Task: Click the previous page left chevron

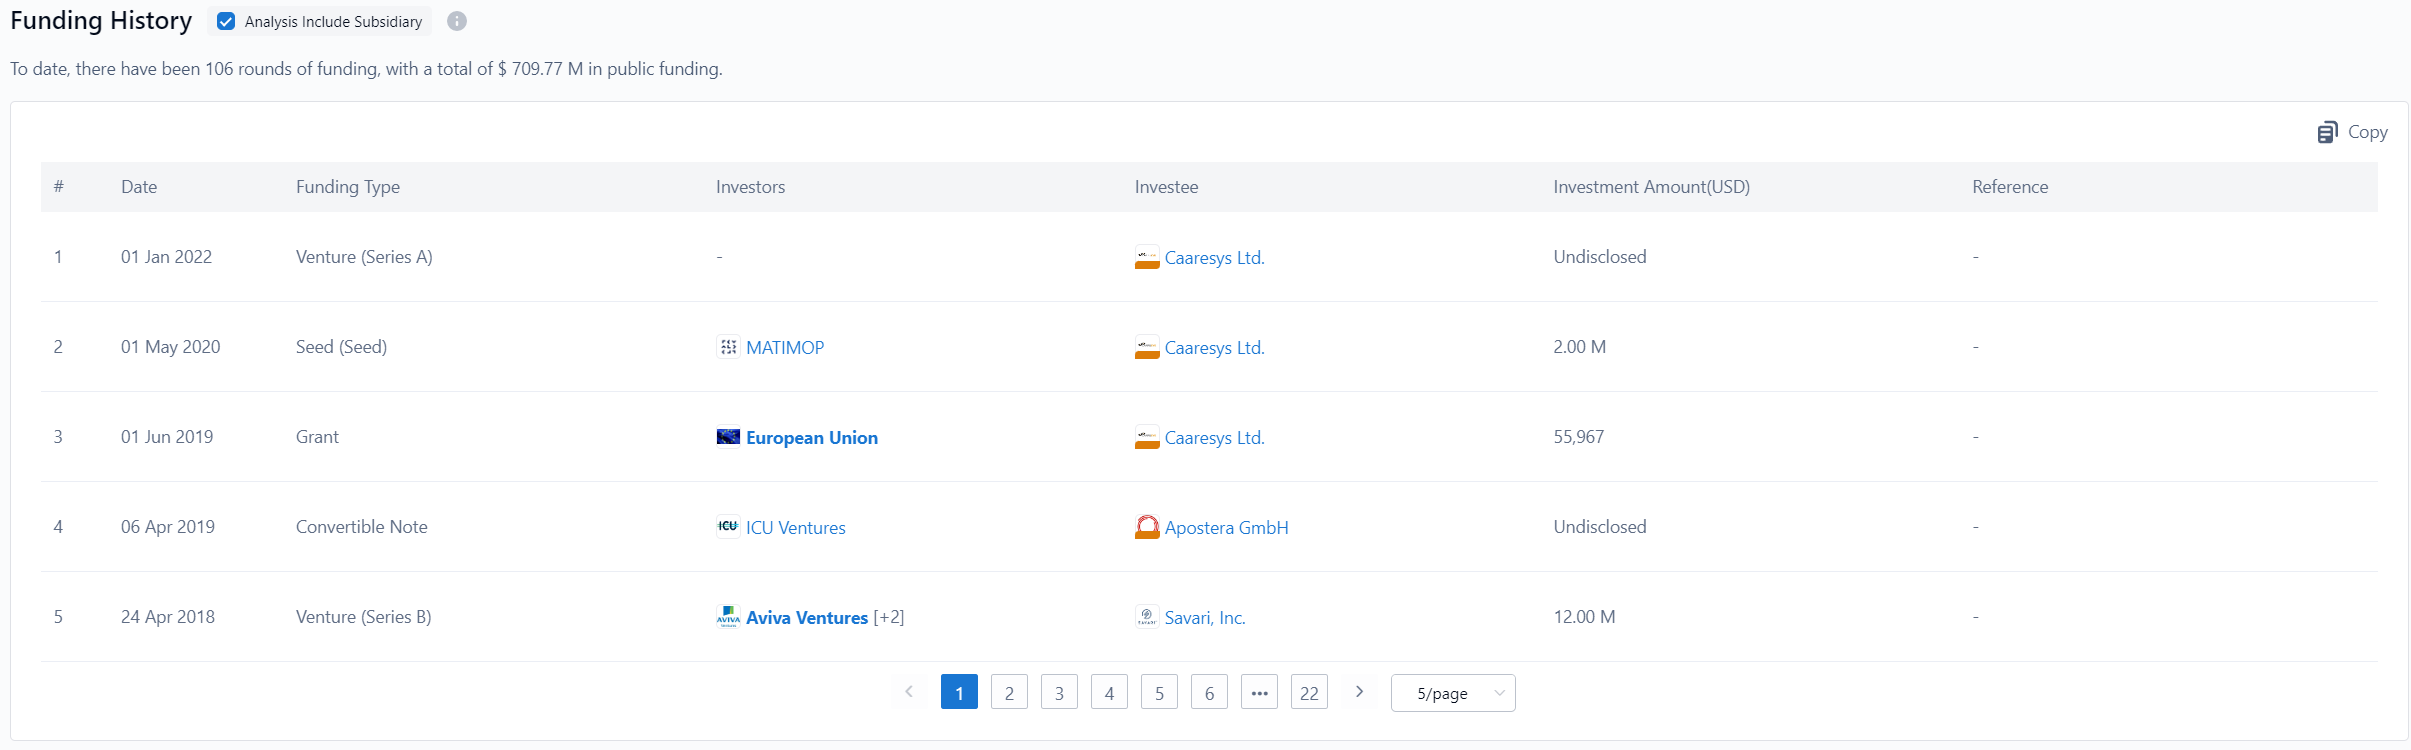Action: [909, 692]
